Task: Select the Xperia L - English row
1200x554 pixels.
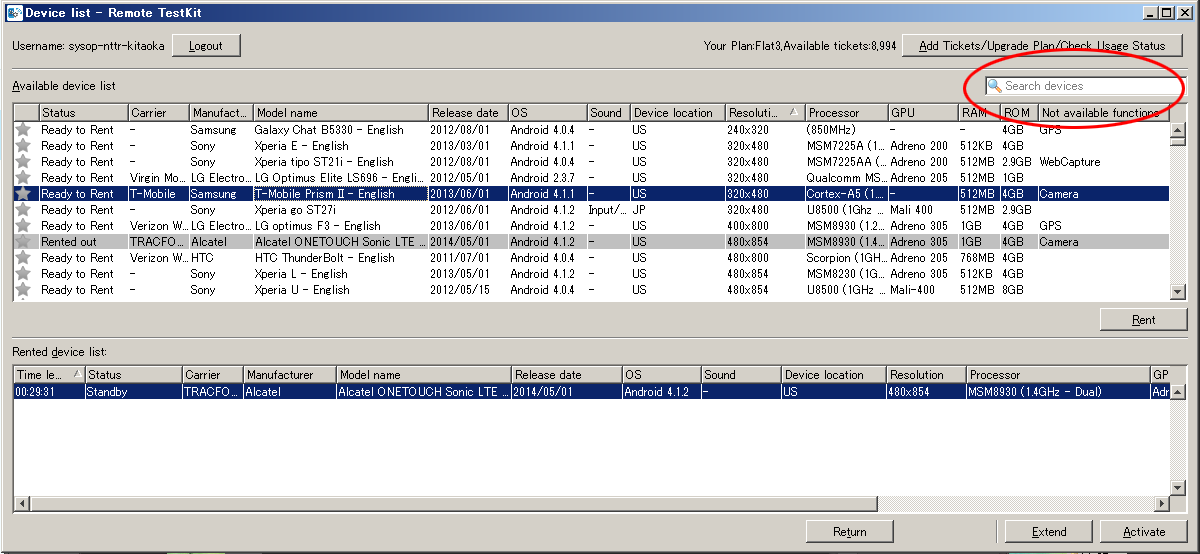Action: click(591, 273)
